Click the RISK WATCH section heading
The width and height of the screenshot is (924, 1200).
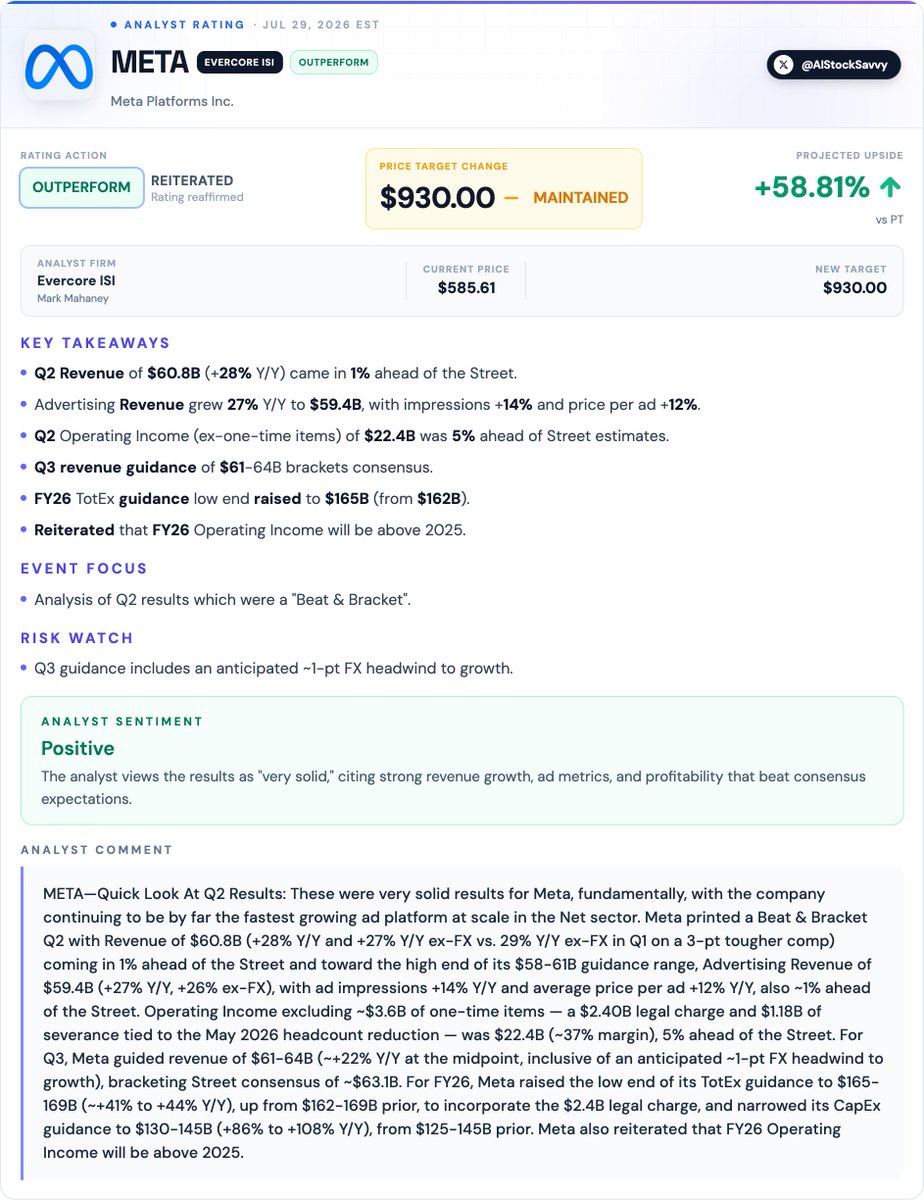tap(77, 638)
